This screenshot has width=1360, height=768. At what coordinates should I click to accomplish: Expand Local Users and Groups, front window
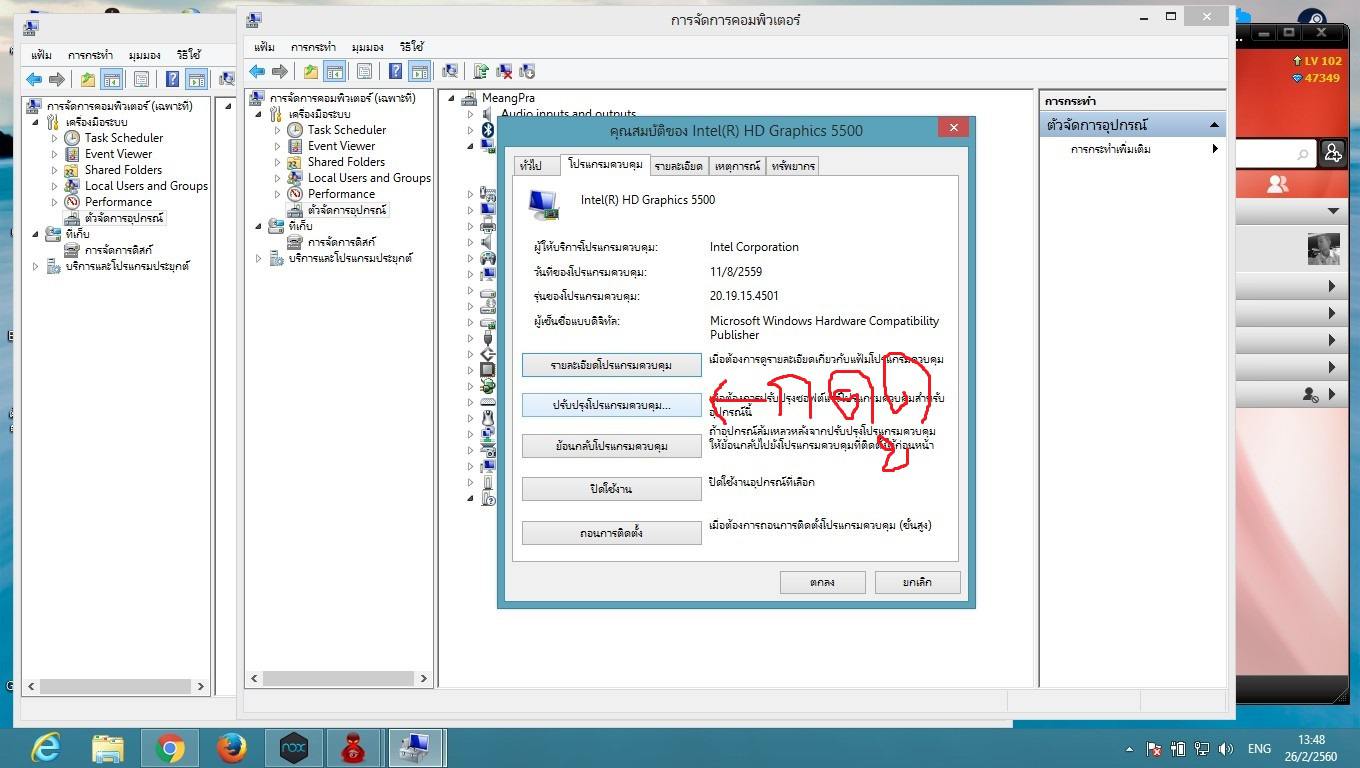pos(278,178)
